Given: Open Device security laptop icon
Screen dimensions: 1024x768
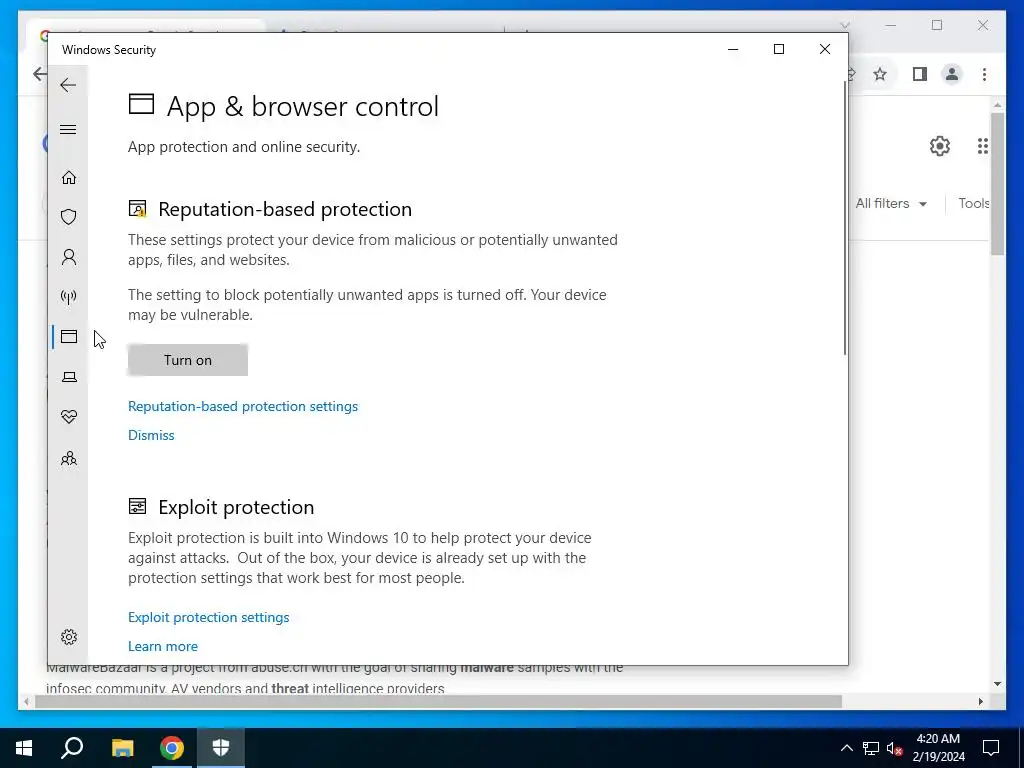Looking at the screenshot, I should (x=69, y=377).
